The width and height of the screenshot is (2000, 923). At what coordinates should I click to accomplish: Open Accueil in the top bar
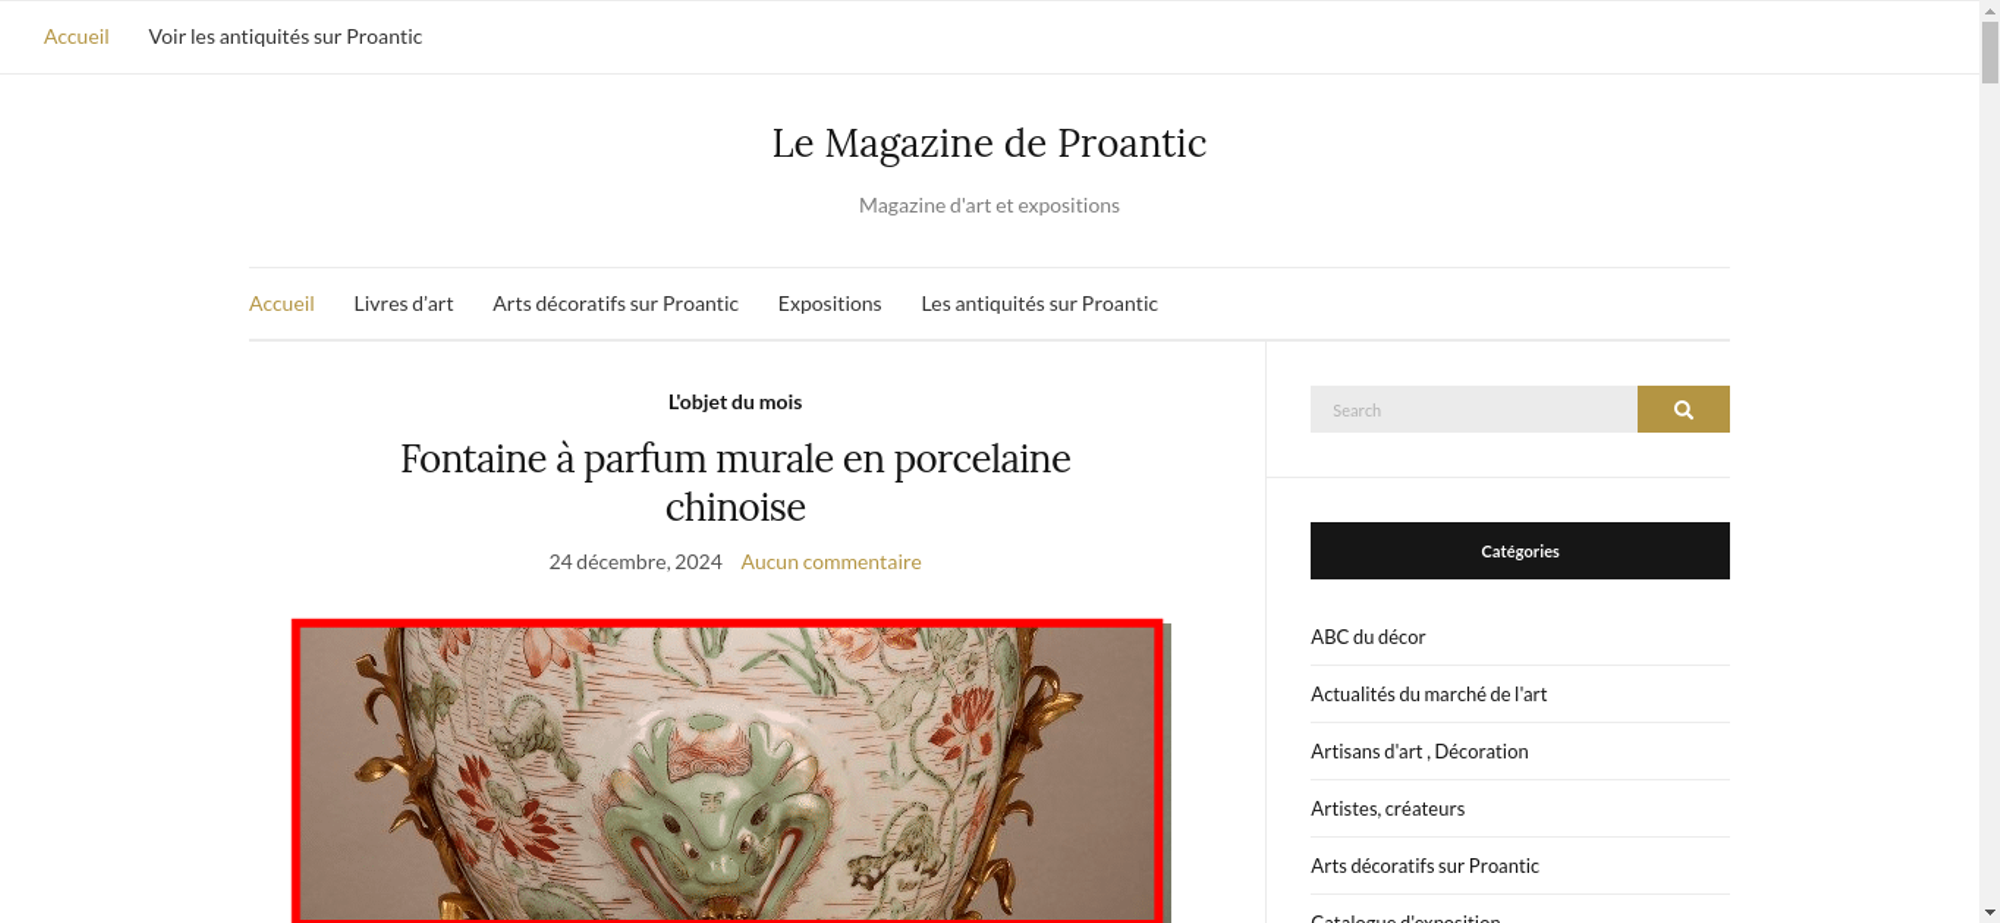pos(76,37)
